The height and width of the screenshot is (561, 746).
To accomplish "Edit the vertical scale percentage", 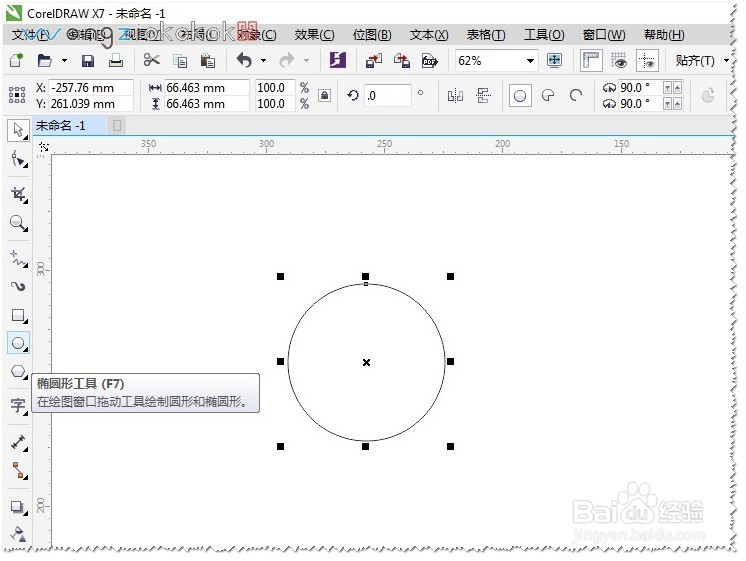I will [x=275, y=103].
